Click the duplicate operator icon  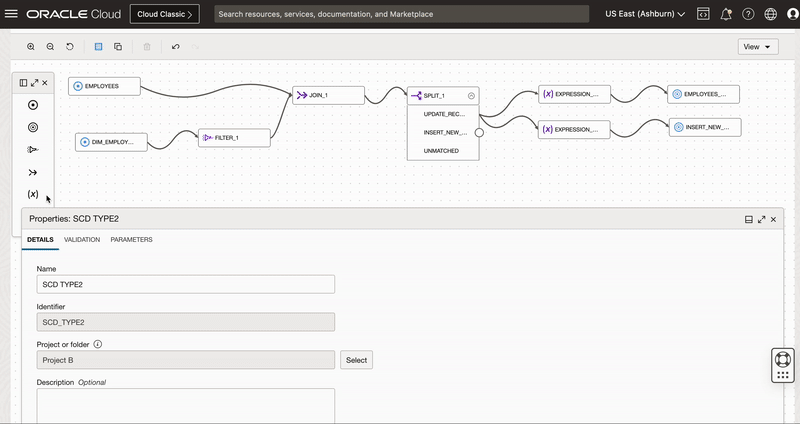118,46
